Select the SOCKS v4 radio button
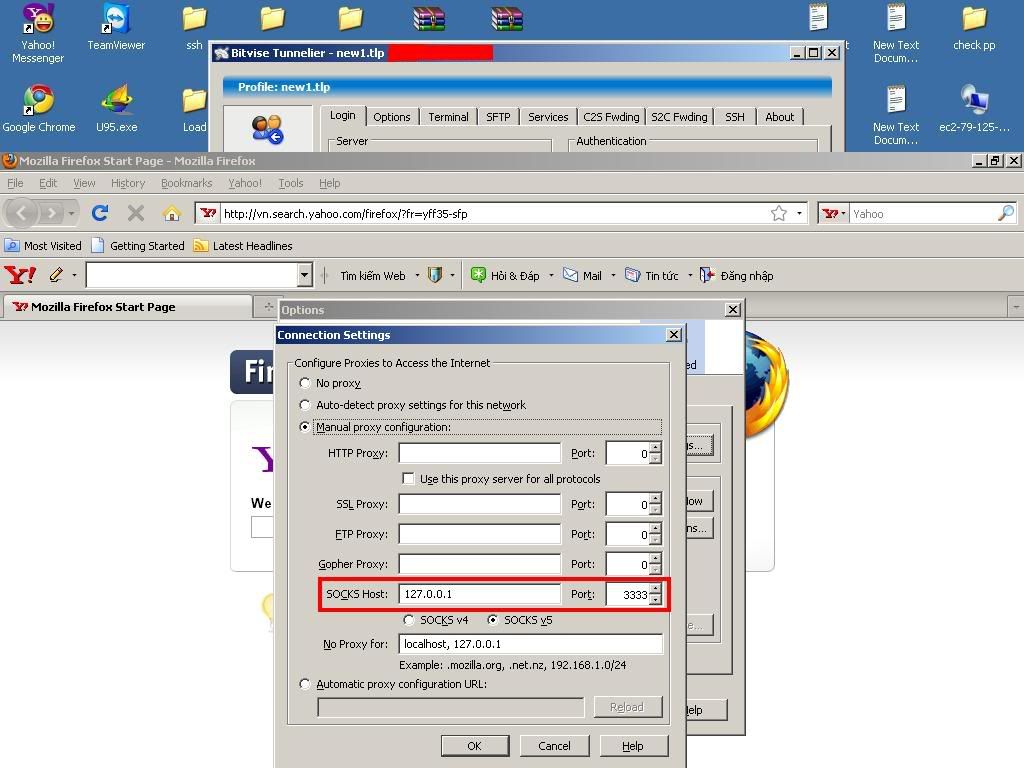 pos(409,620)
